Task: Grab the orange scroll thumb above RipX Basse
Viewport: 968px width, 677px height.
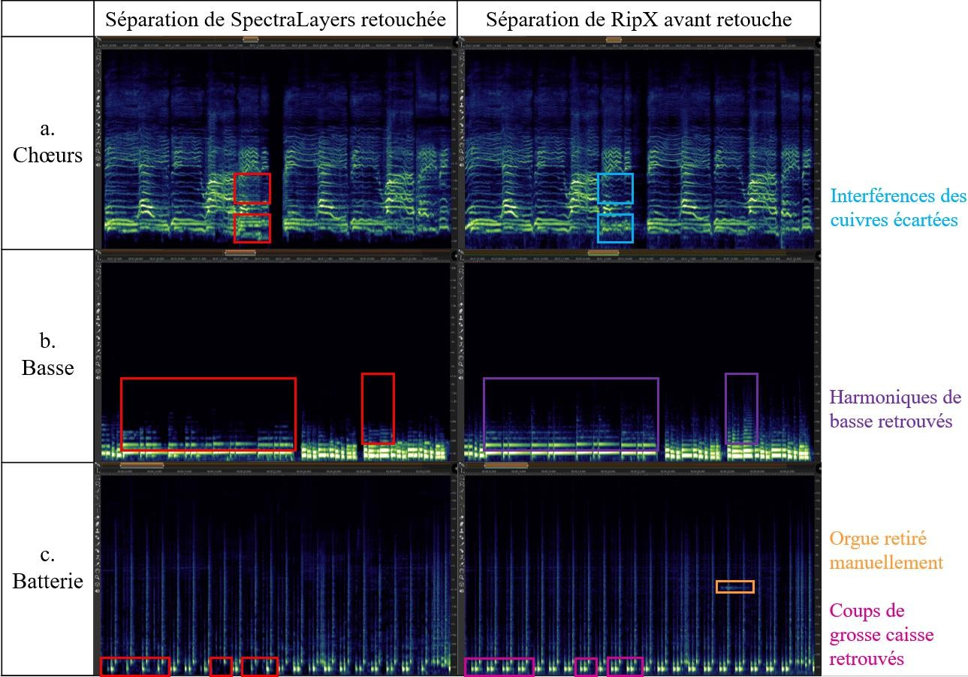Action: (x=603, y=253)
